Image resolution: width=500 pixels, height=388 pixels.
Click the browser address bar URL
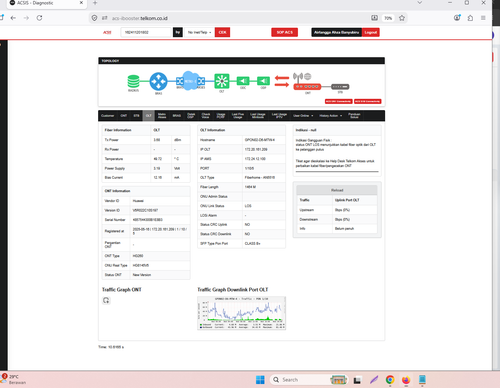click(x=140, y=18)
